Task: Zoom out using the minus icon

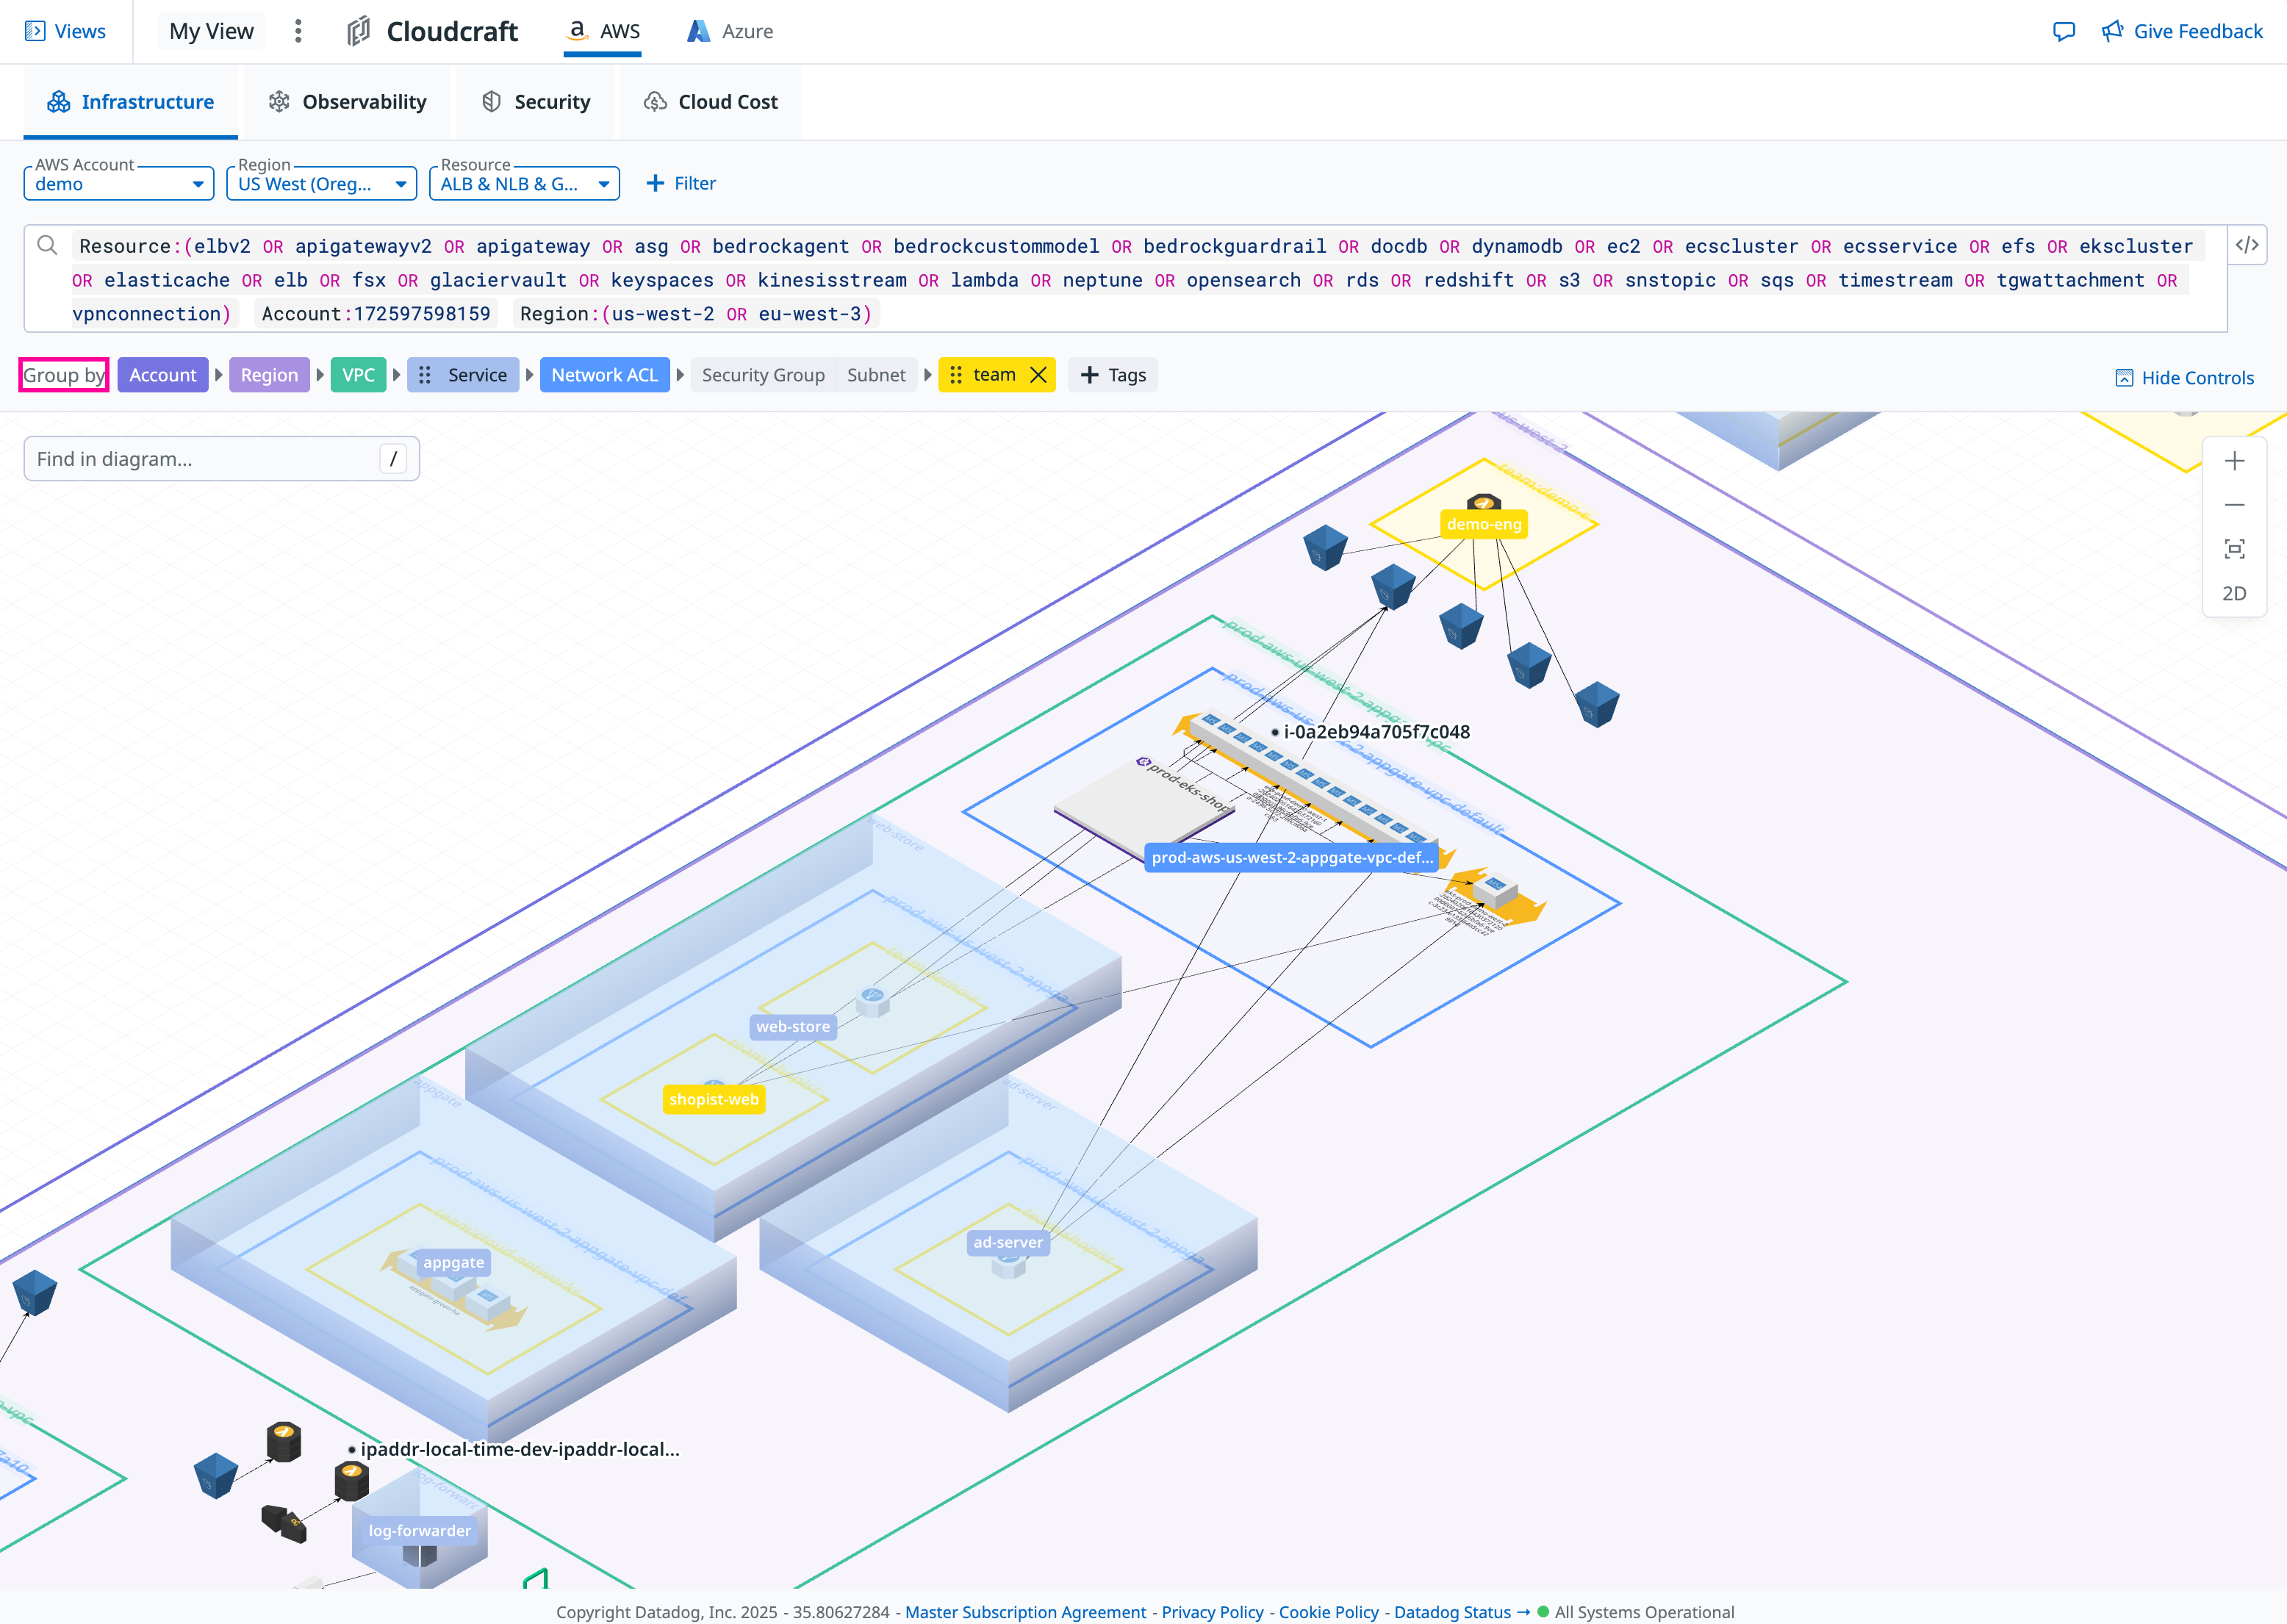Action: (x=2235, y=504)
